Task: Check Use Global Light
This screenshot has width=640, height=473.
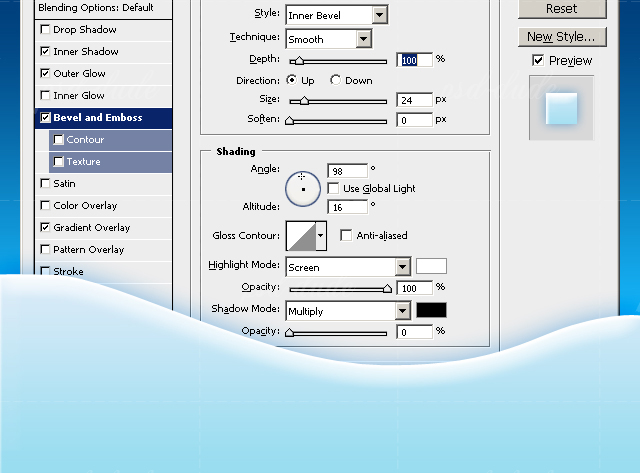Action: click(x=333, y=189)
